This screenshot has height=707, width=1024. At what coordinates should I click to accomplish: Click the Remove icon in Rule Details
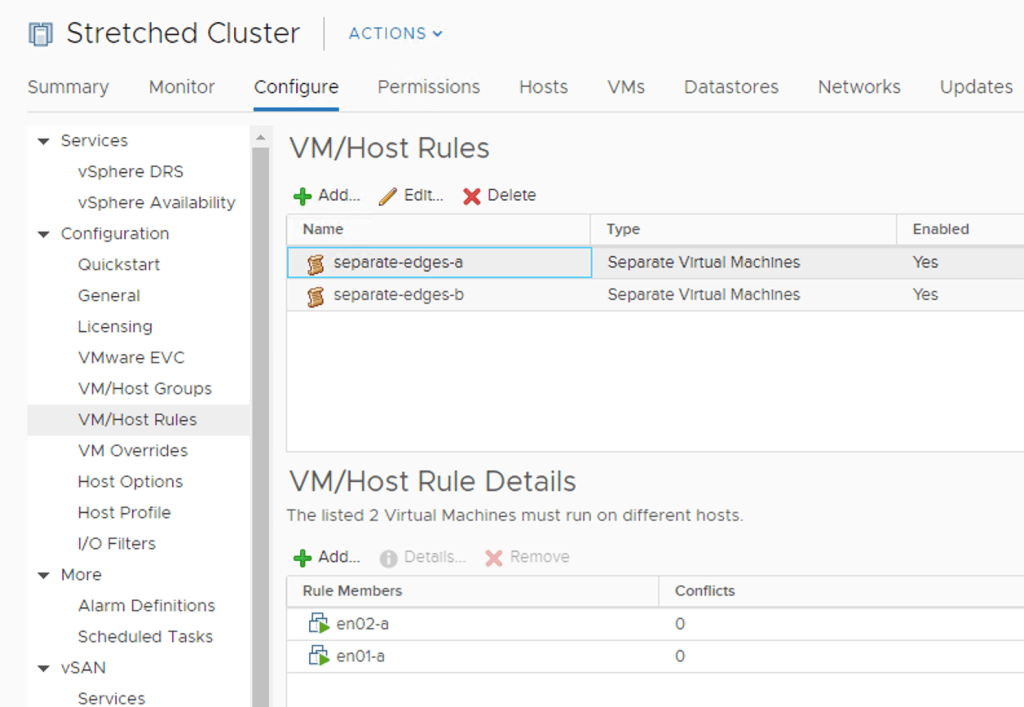tap(493, 557)
